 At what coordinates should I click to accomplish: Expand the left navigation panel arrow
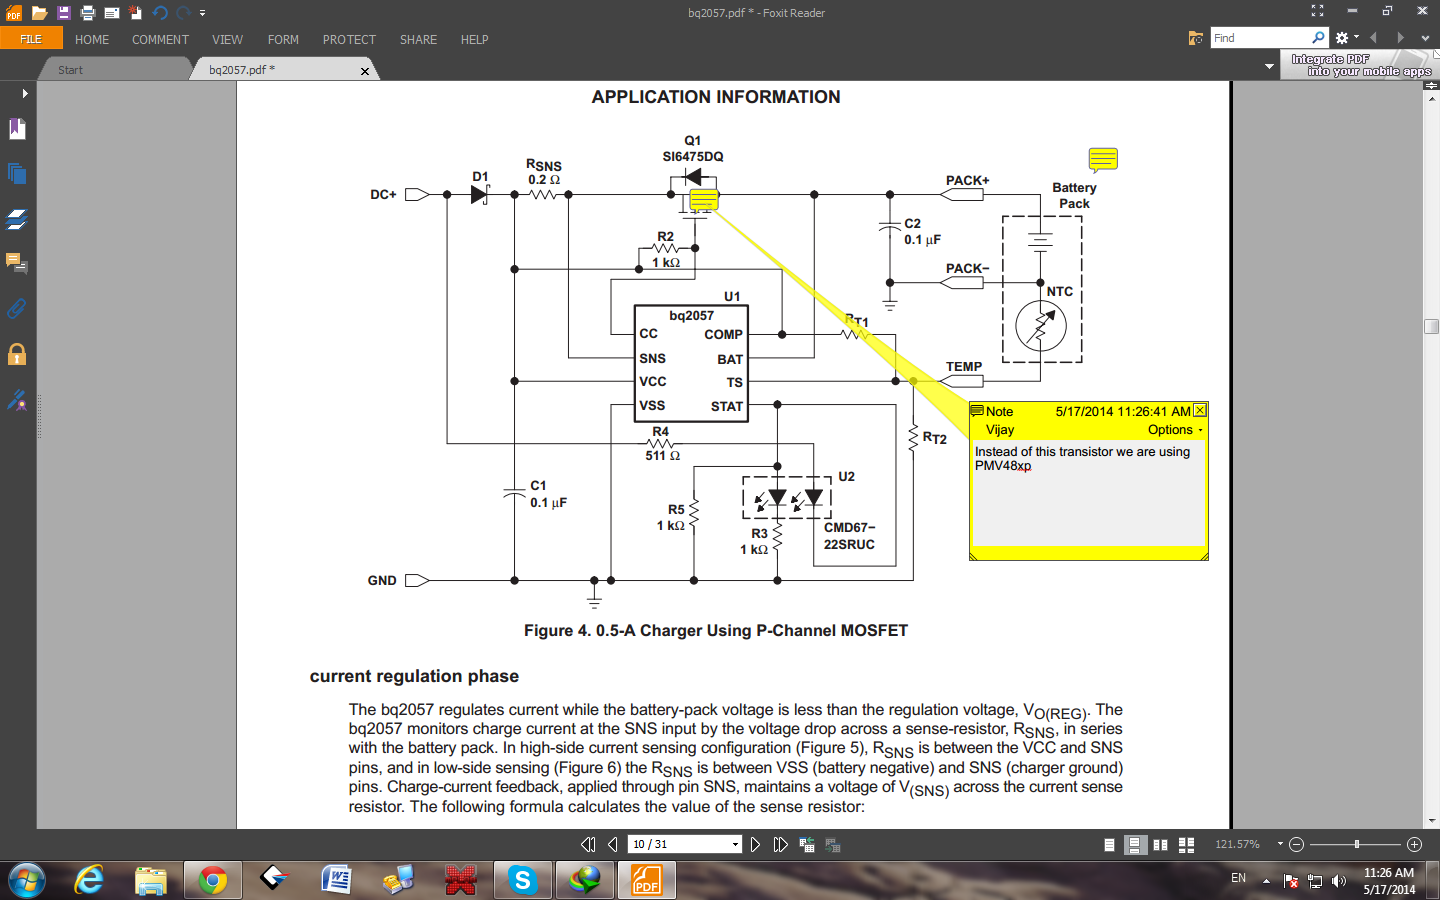coord(25,93)
